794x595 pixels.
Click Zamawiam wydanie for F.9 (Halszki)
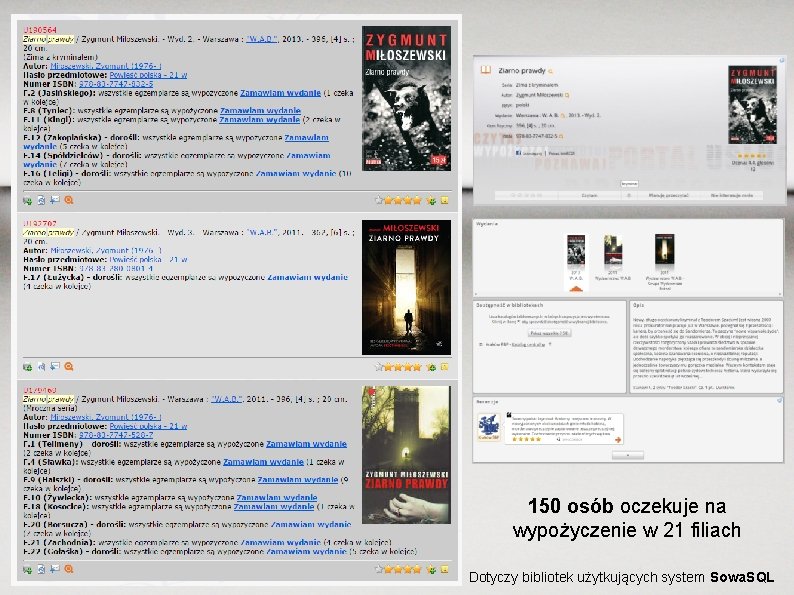click(298, 480)
